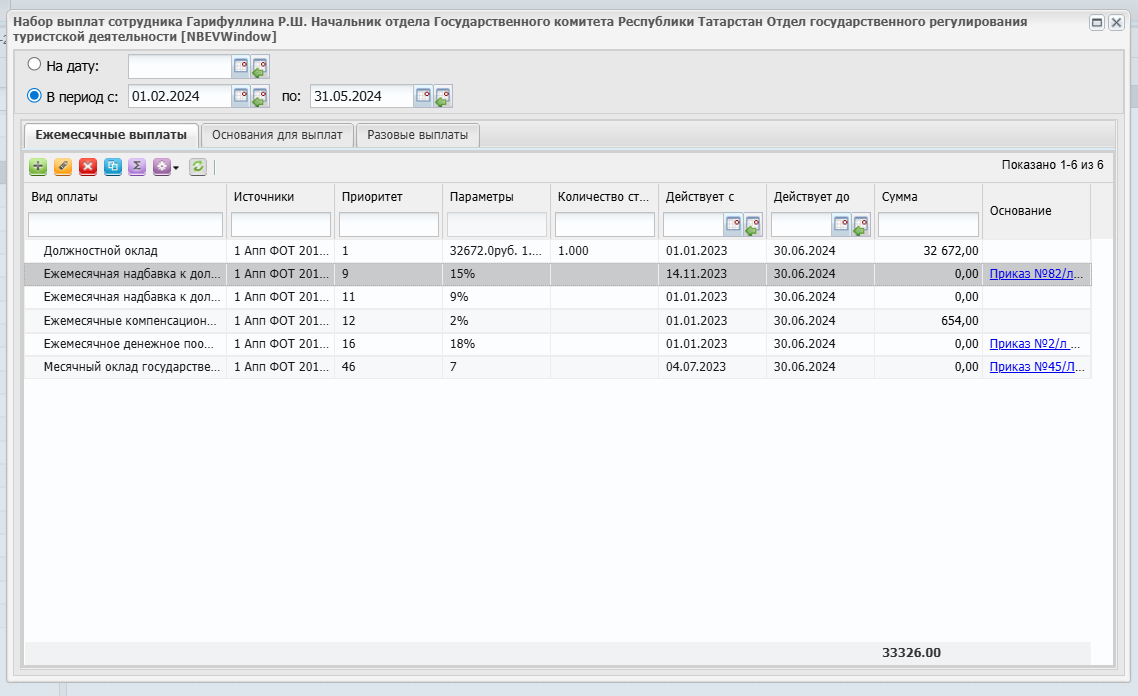Screen dimensions: 1138x696
Task: Open calendar in Действует до filter
Action: point(841,224)
